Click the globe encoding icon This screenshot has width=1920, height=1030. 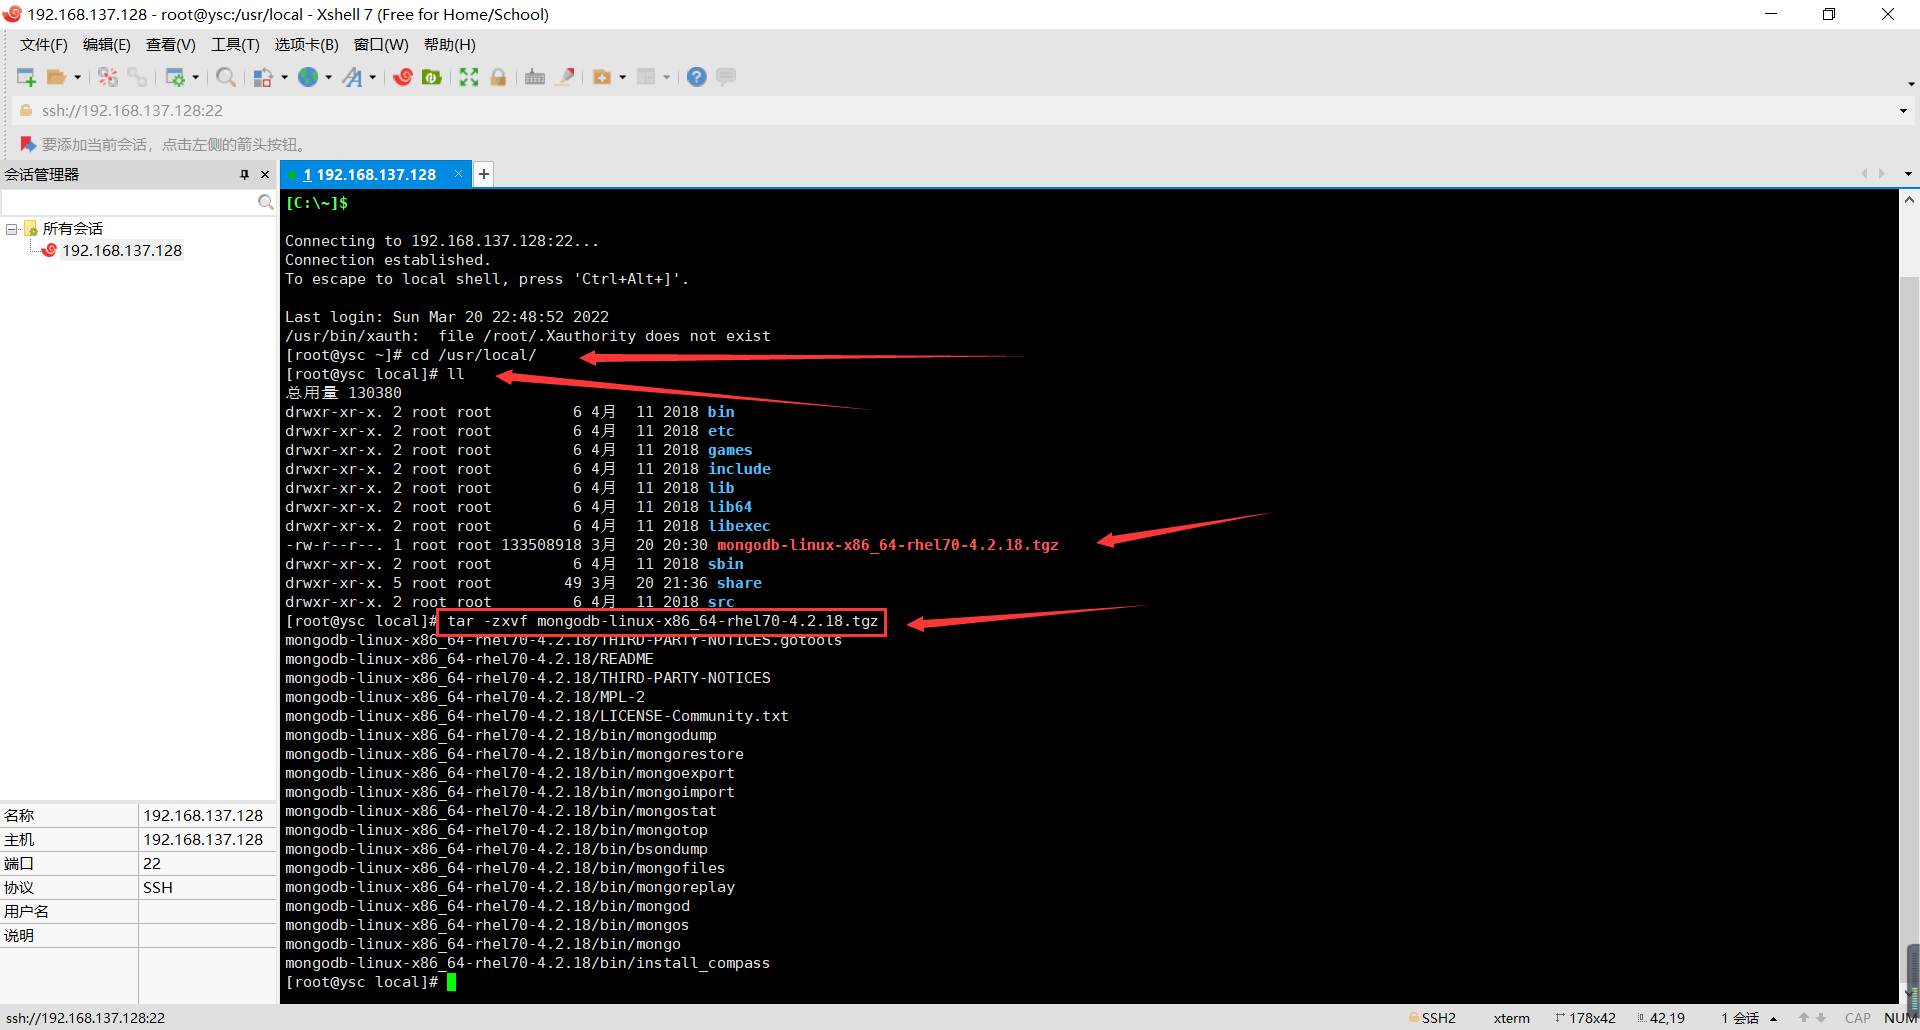point(308,77)
